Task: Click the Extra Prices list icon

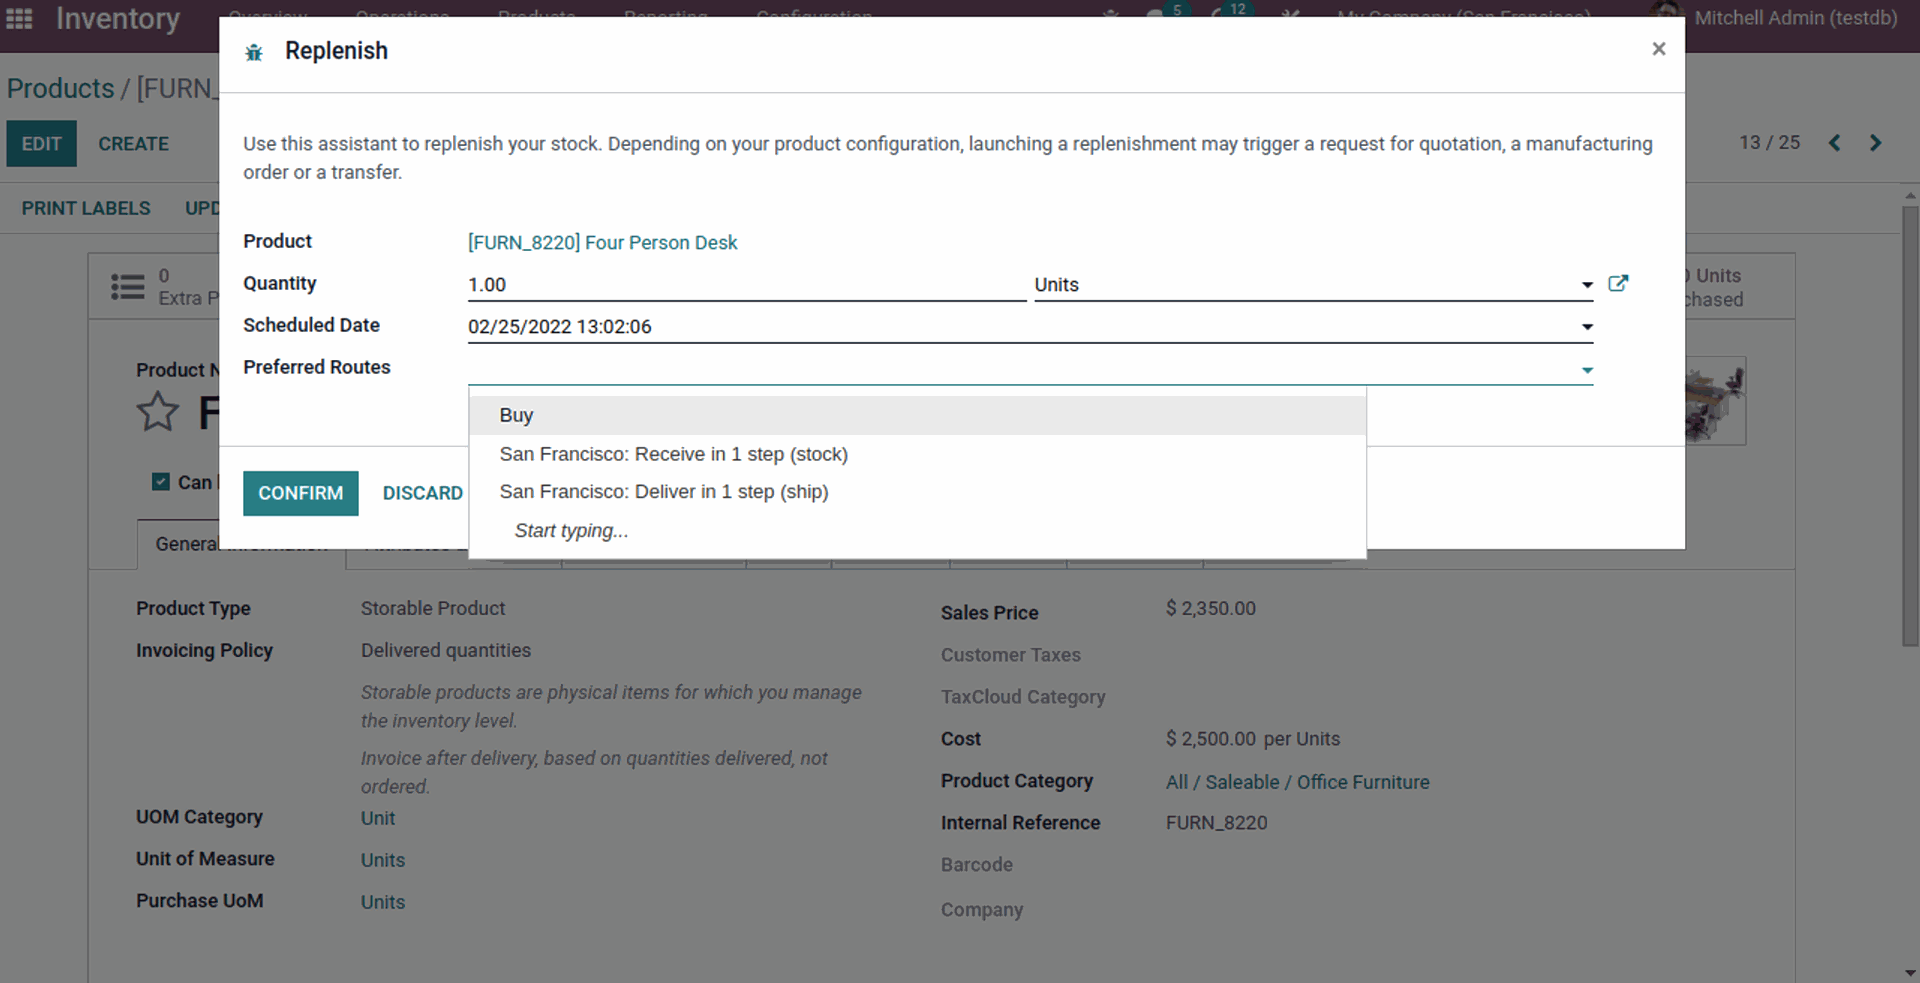Action: click(x=127, y=287)
